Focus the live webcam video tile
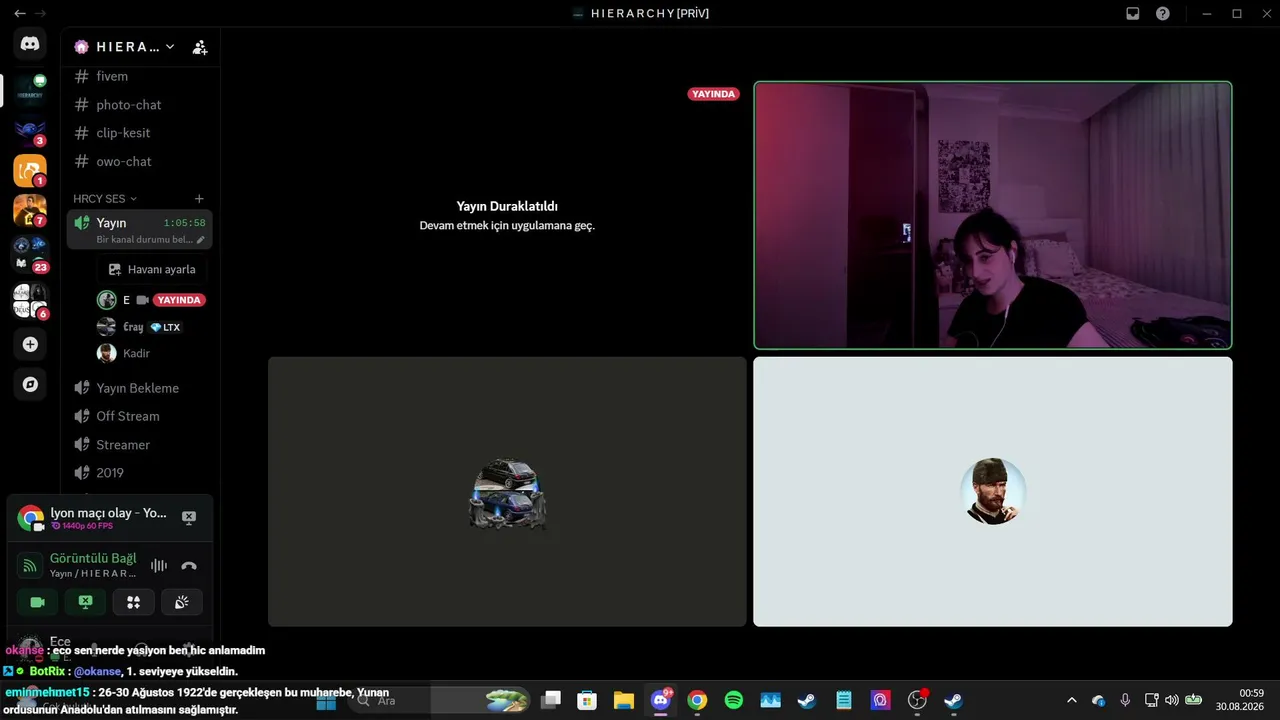The image size is (1280, 720). (993, 215)
